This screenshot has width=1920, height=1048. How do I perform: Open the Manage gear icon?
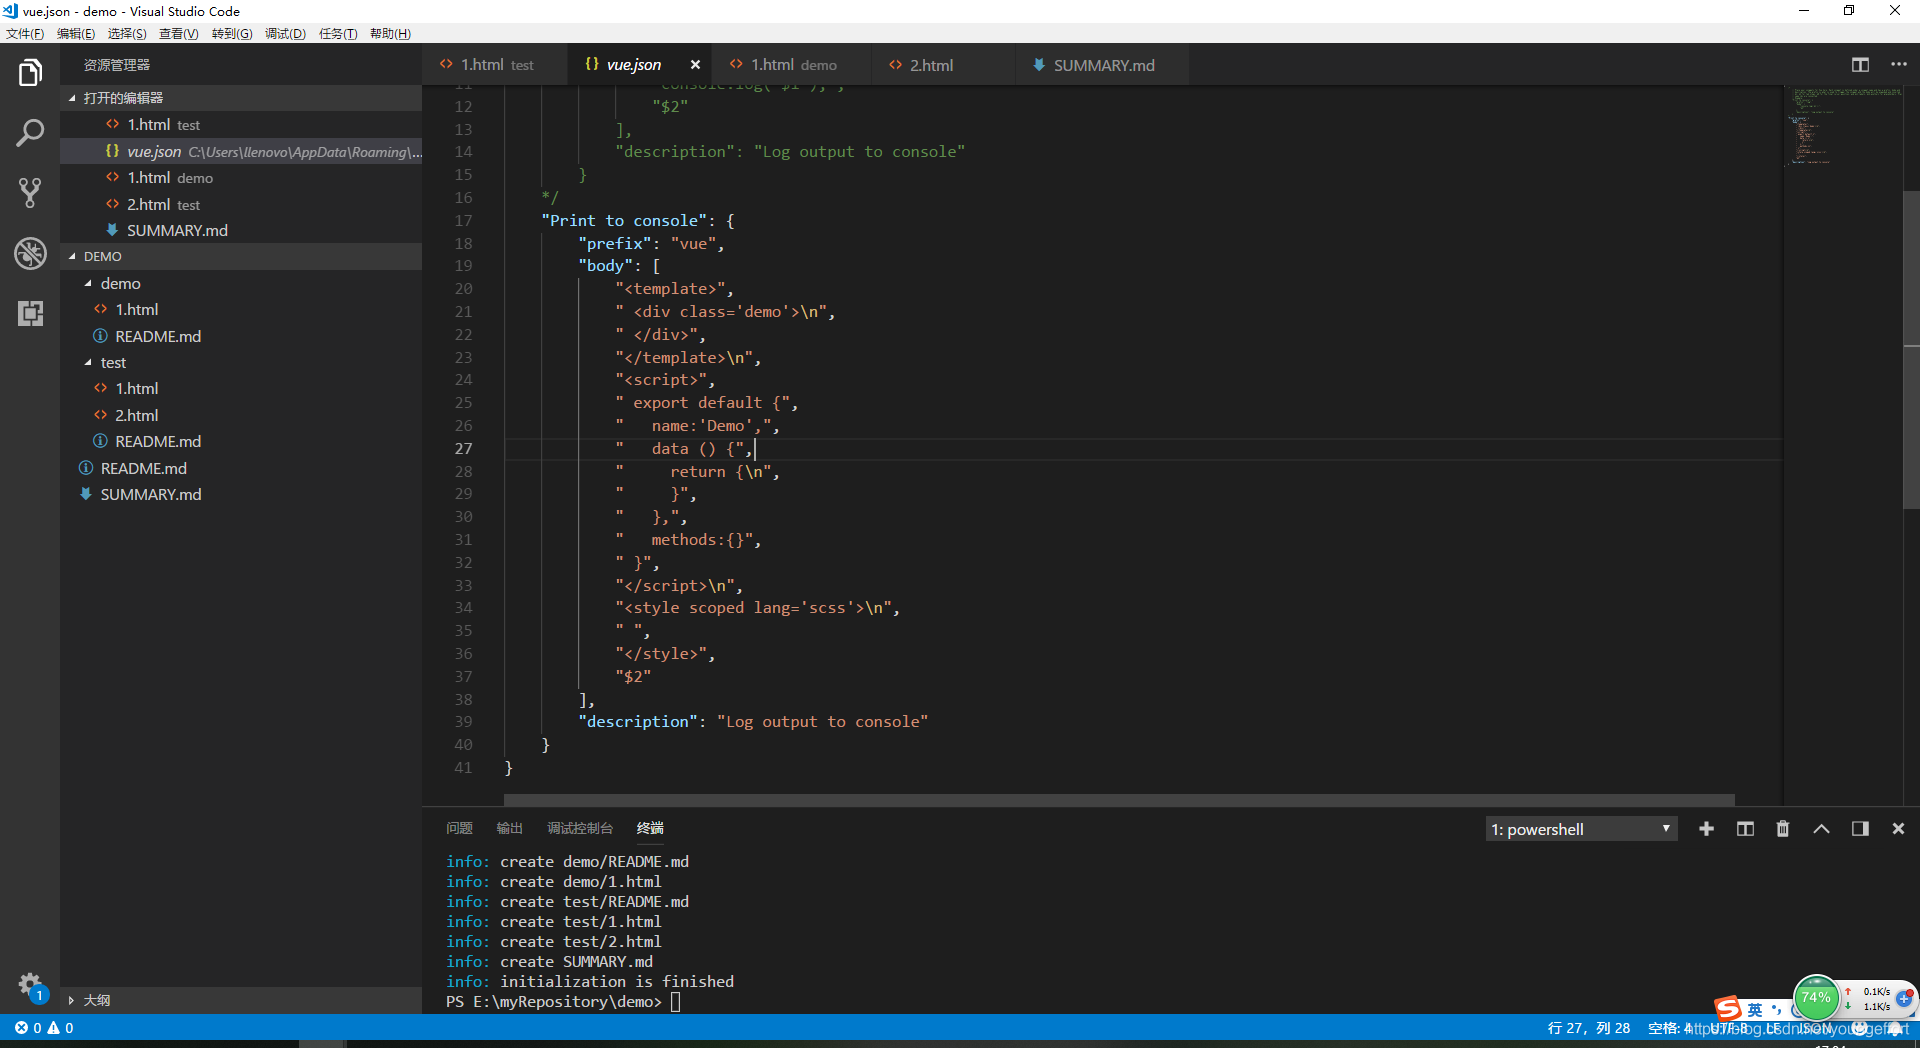tap(30, 985)
